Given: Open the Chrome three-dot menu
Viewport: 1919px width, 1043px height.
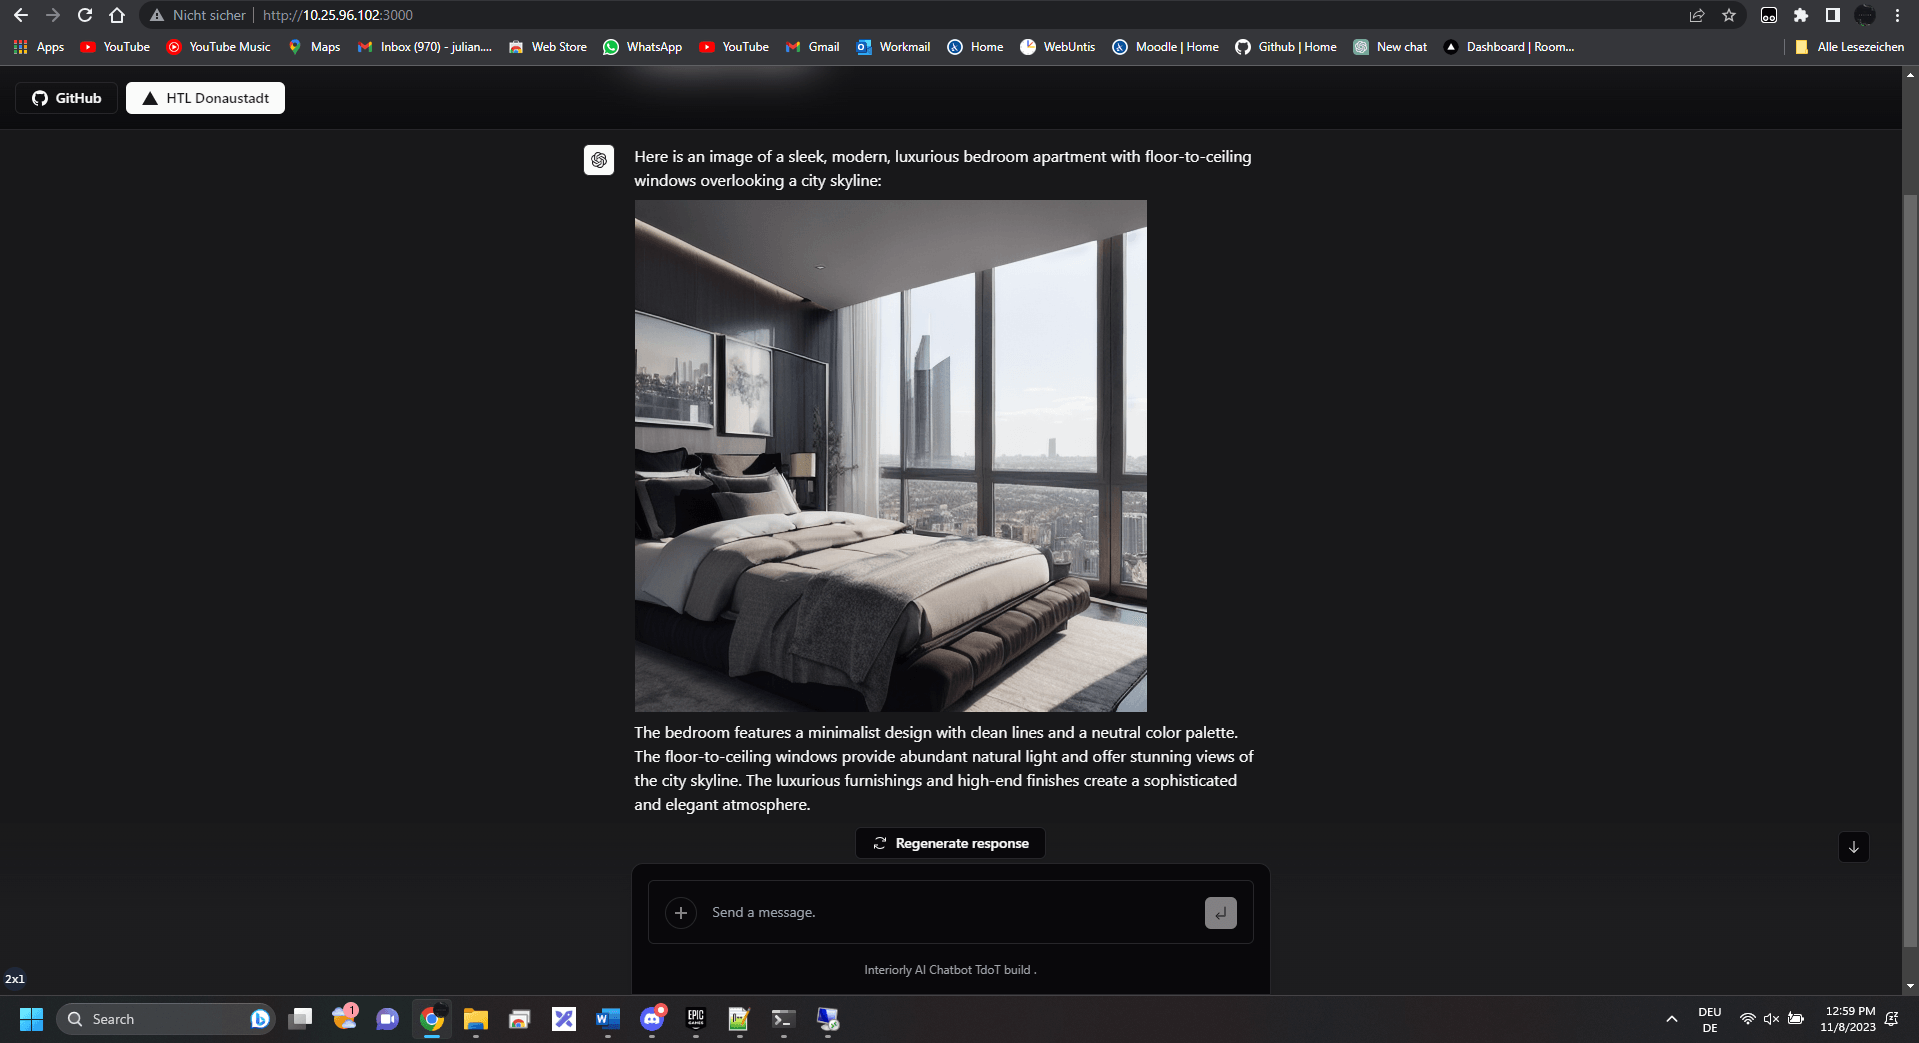Looking at the screenshot, I should [x=1897, y=15].
